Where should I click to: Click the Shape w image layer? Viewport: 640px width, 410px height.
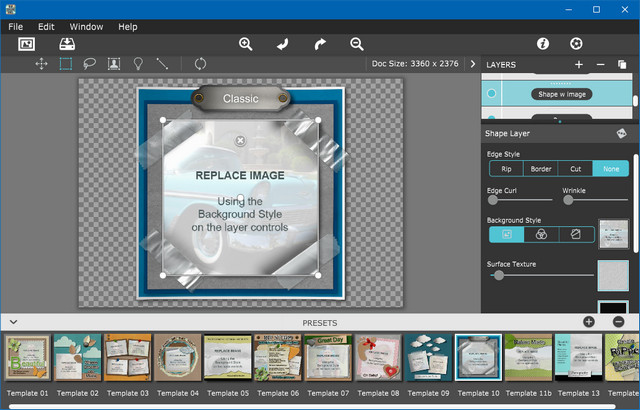(x=562, y=94)
